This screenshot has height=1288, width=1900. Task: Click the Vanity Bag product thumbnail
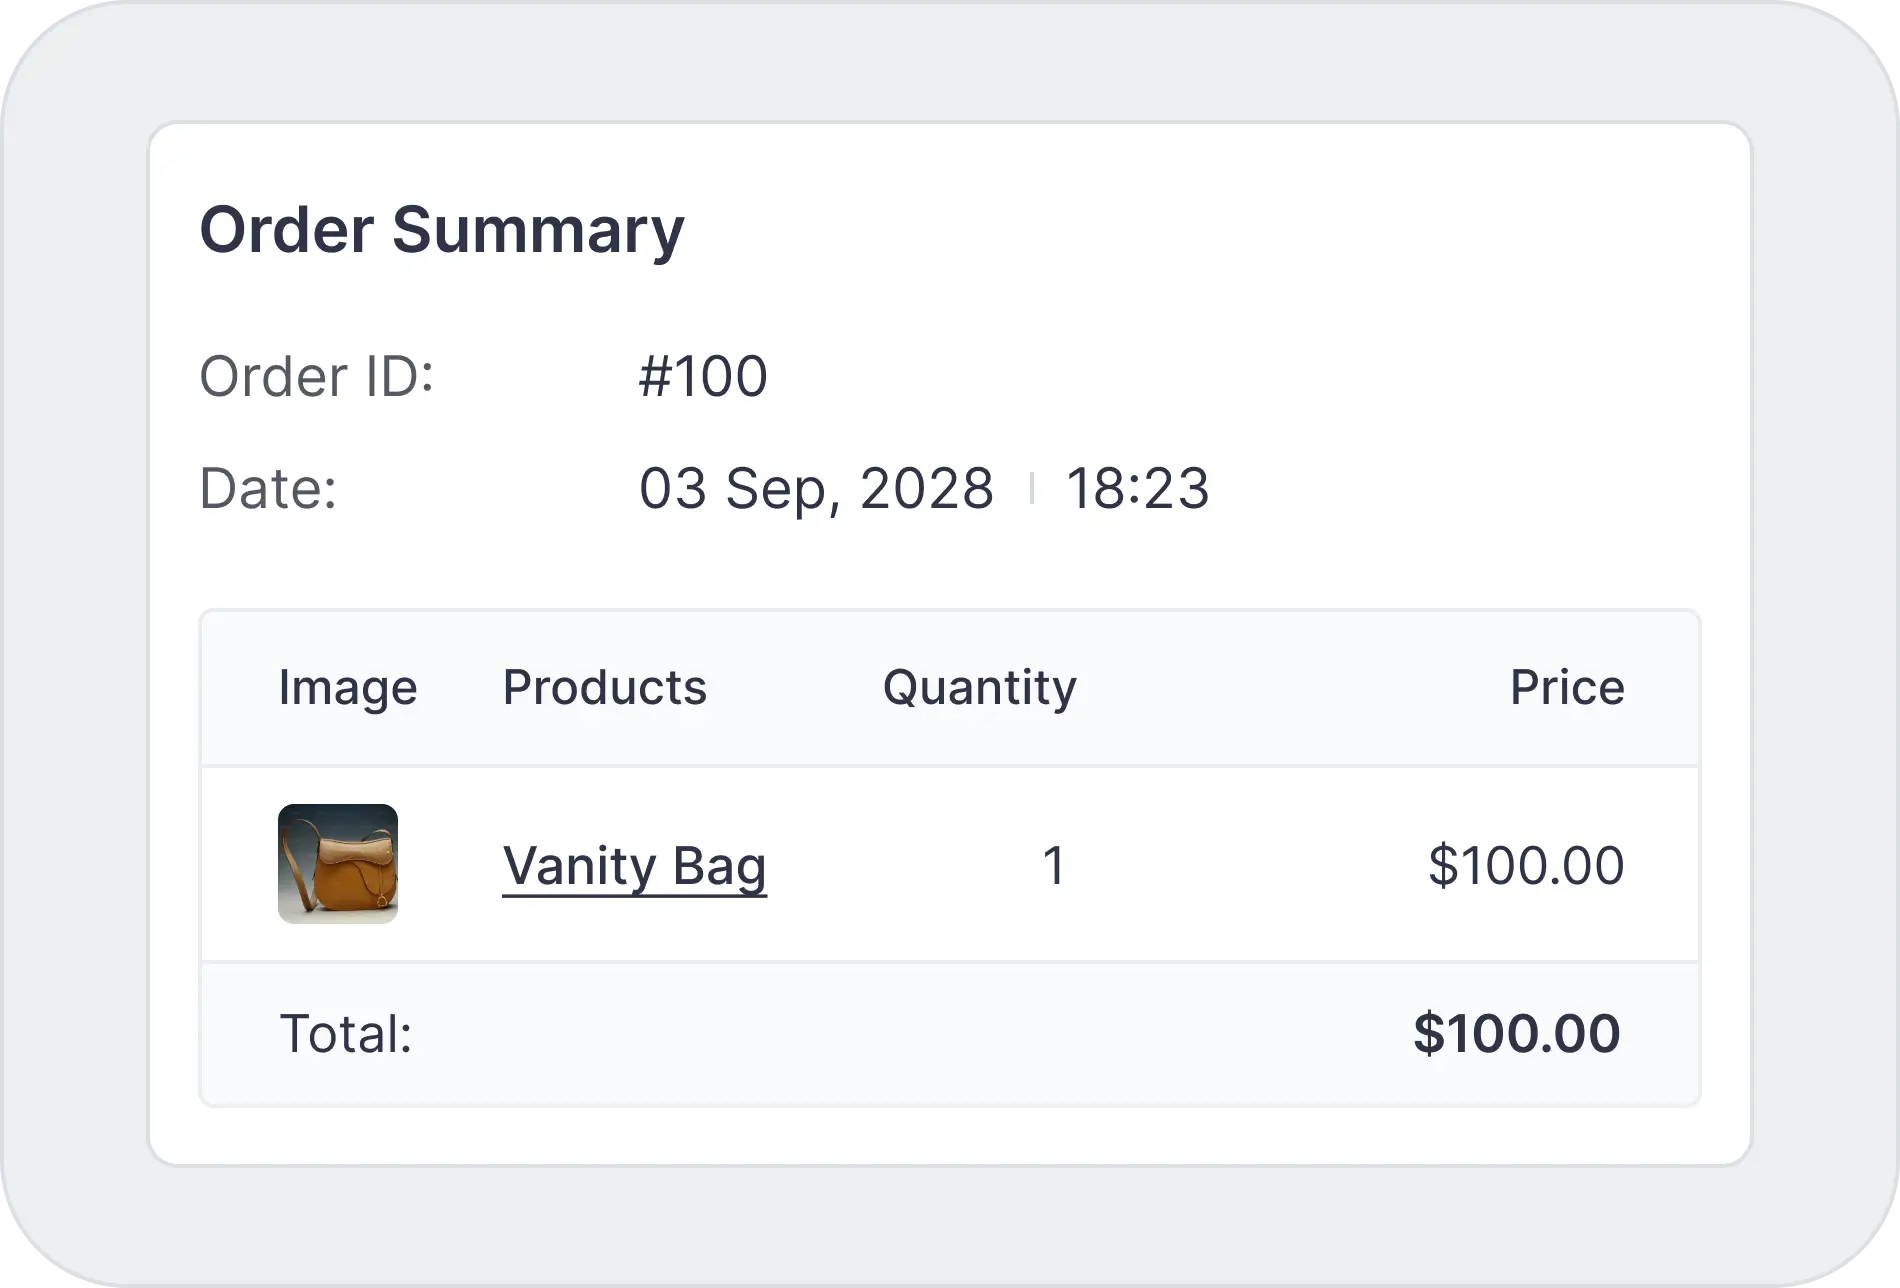click(338, 864)
